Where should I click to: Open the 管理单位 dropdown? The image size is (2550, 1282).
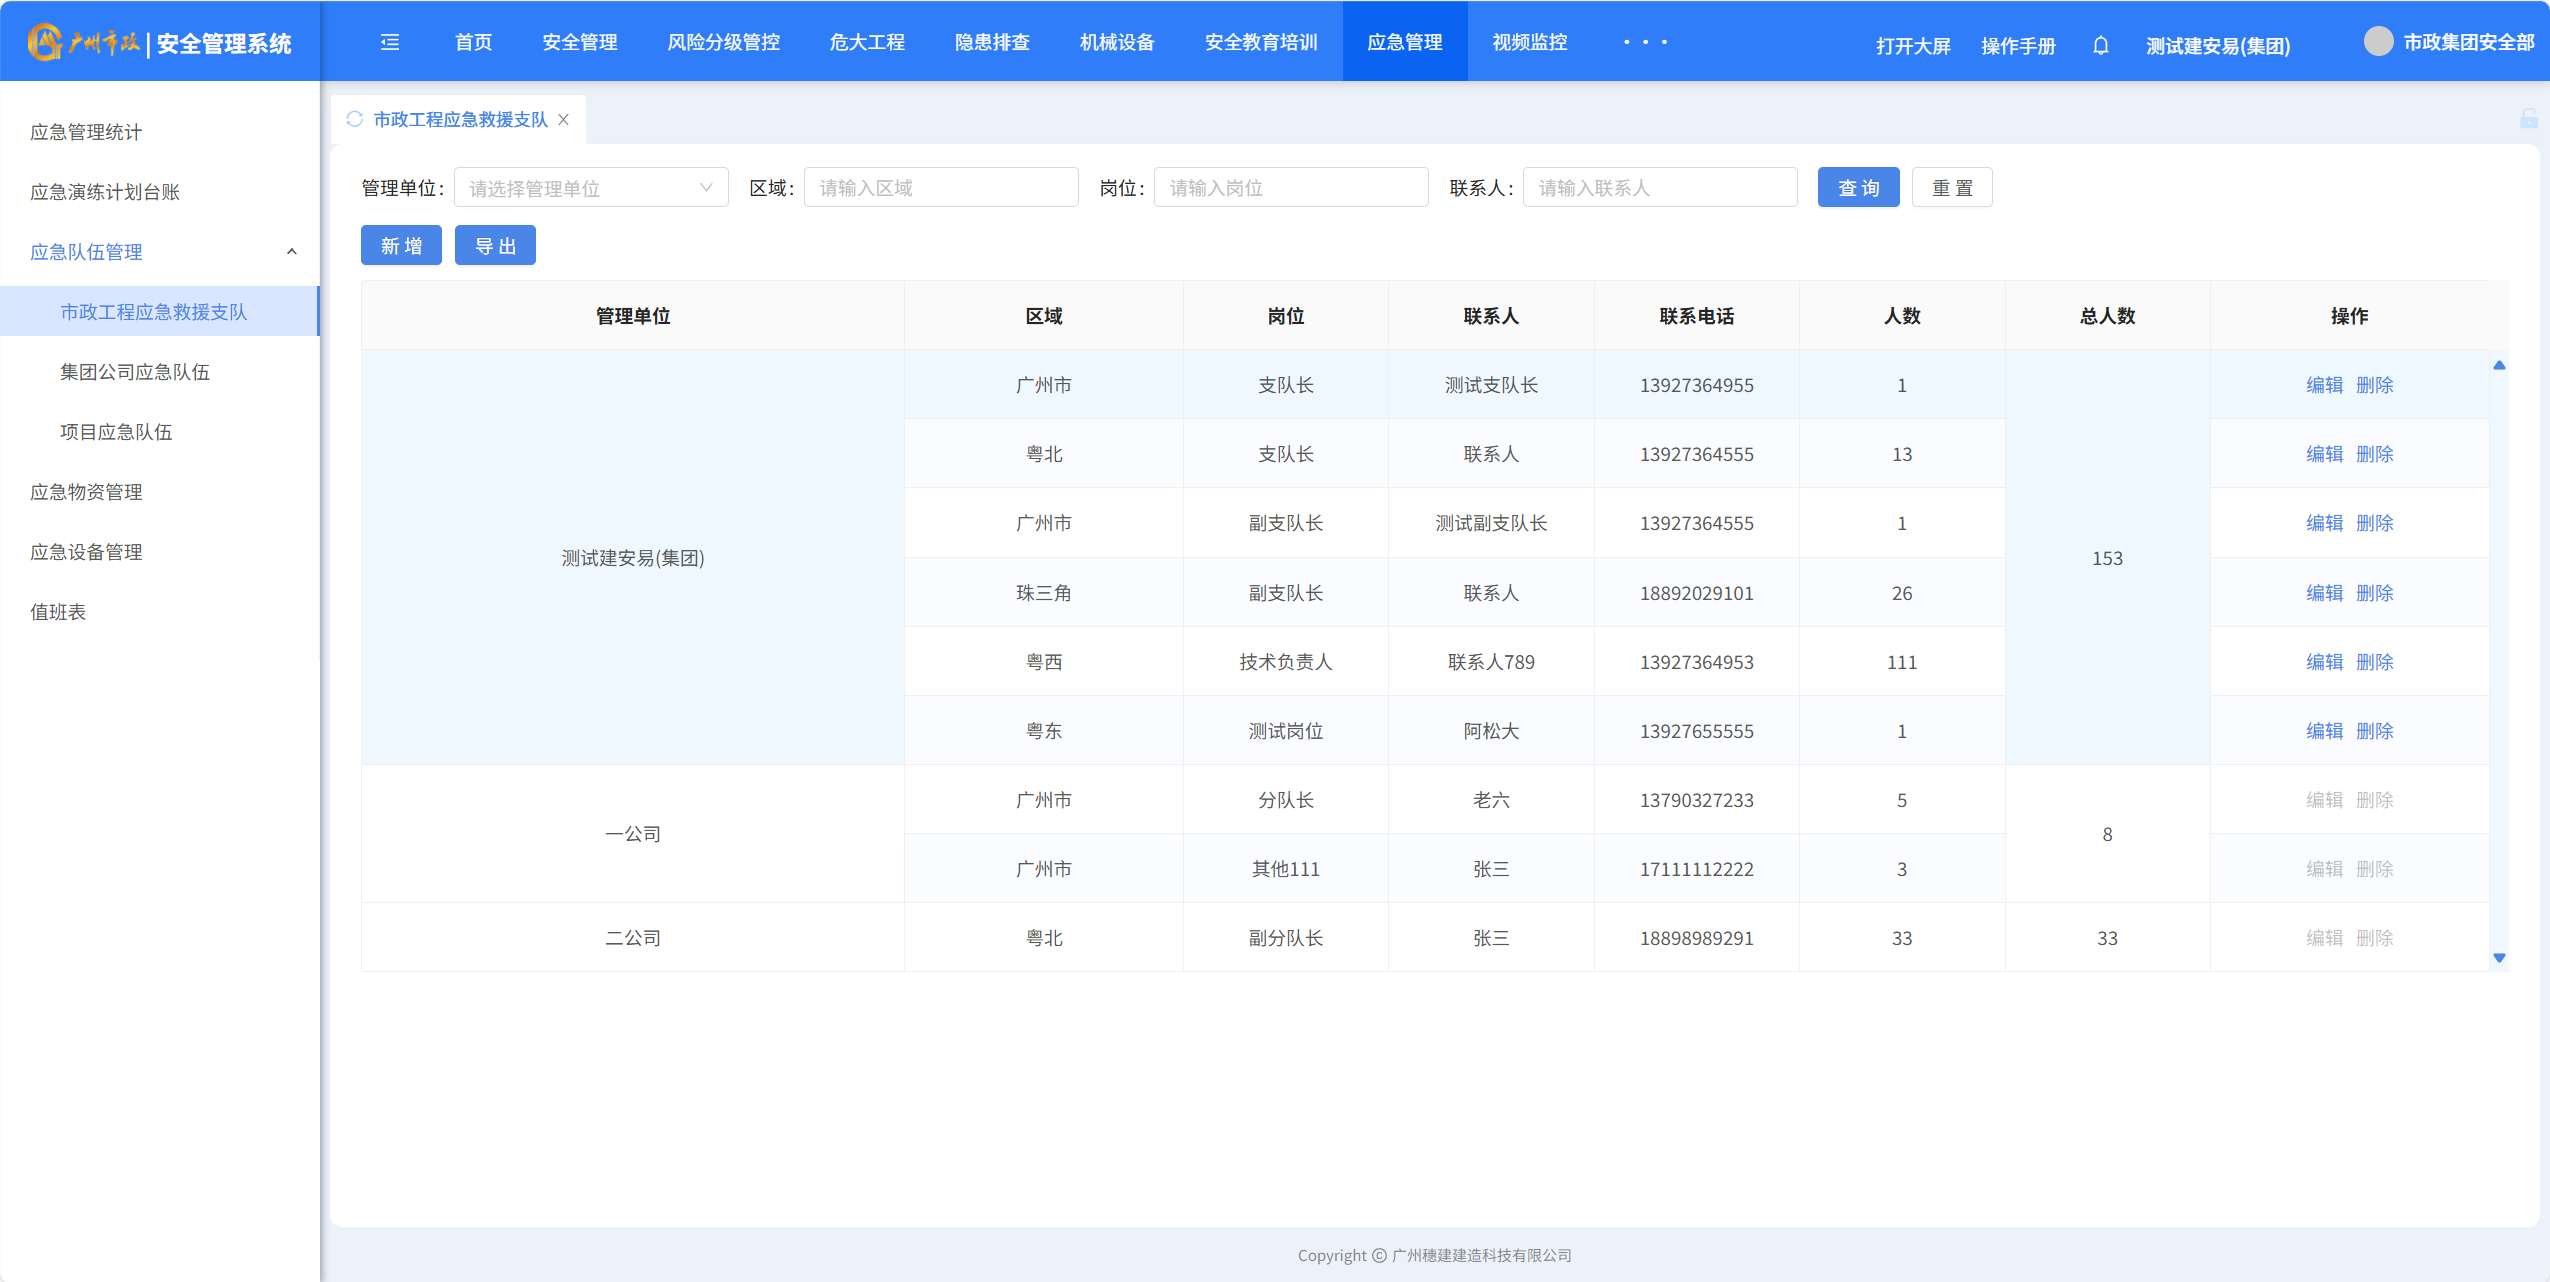[590, 188]
